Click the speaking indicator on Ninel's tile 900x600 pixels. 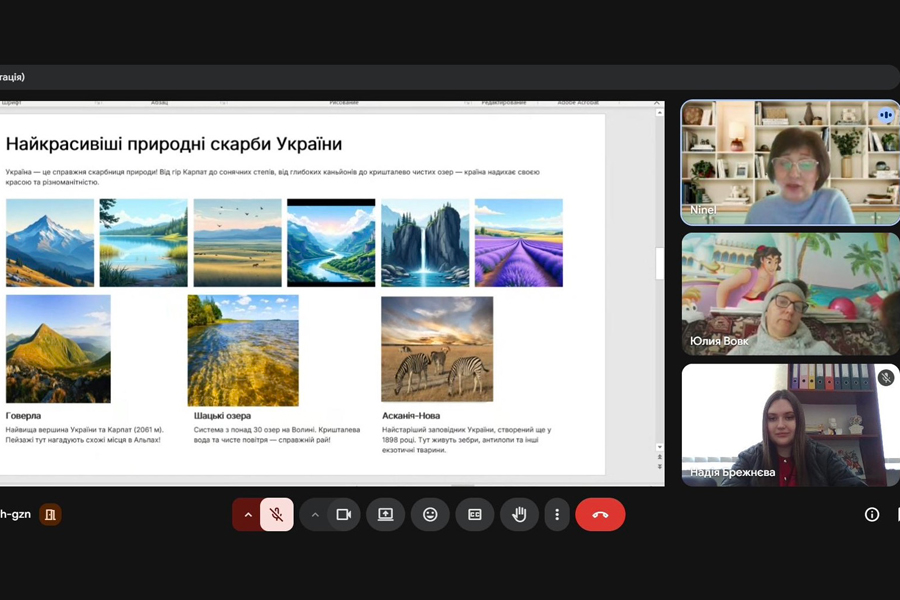pos(885,115)
